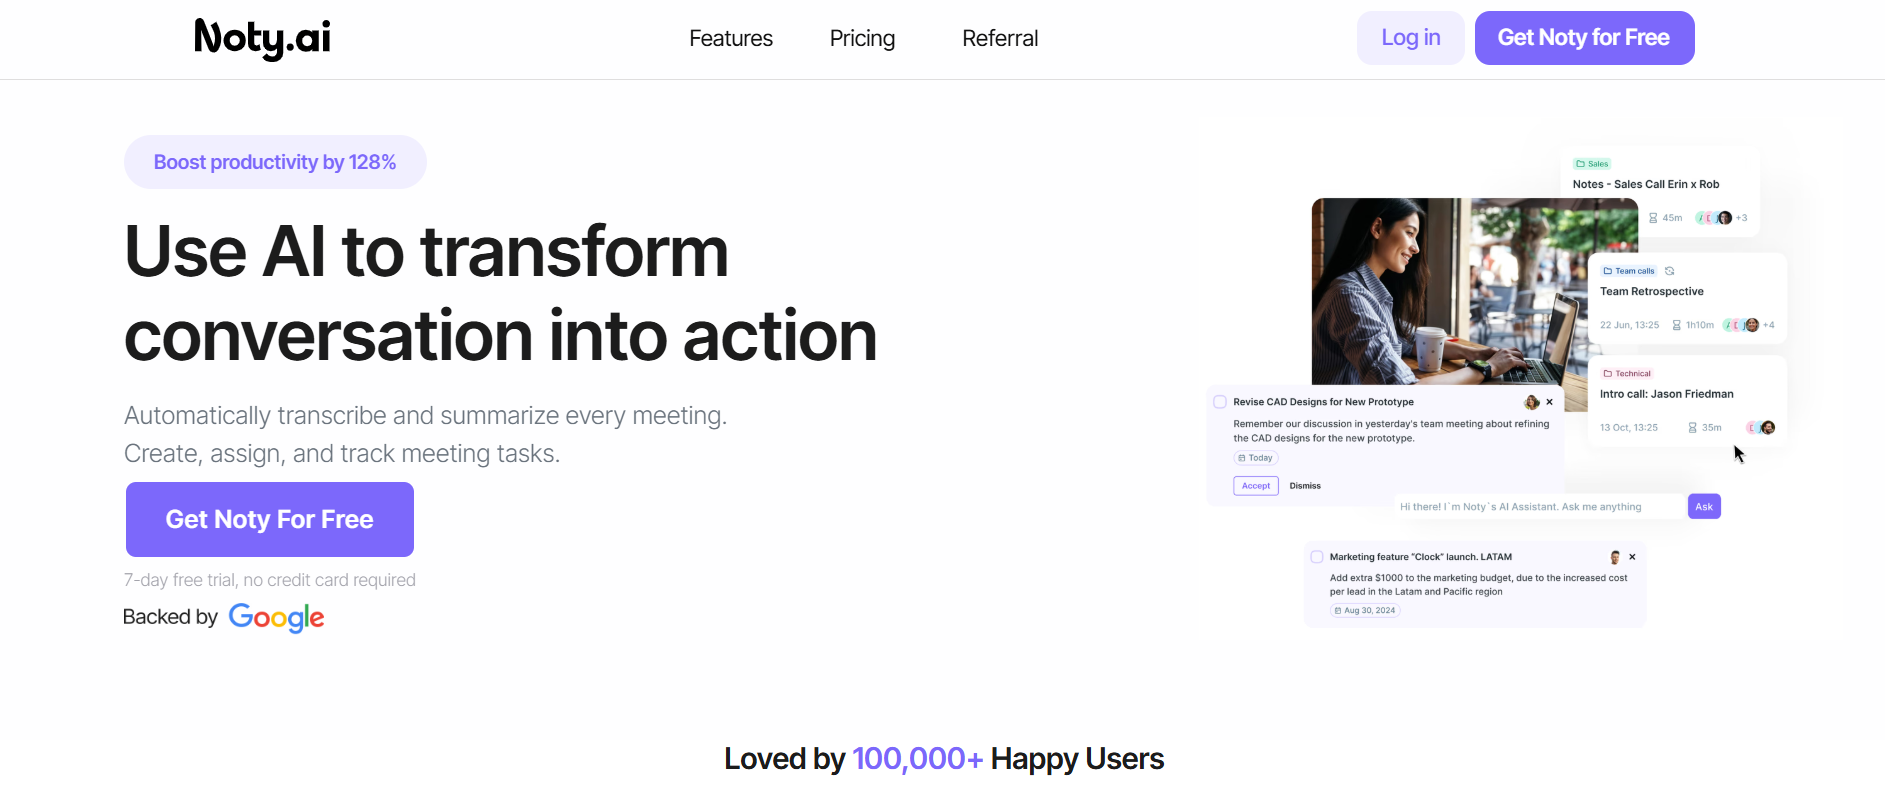Image resolution: width=1885 pixels, height=811 pixels.
Task: Open the Intro call: Jason Friedman title
Action: click(1667, 395)
